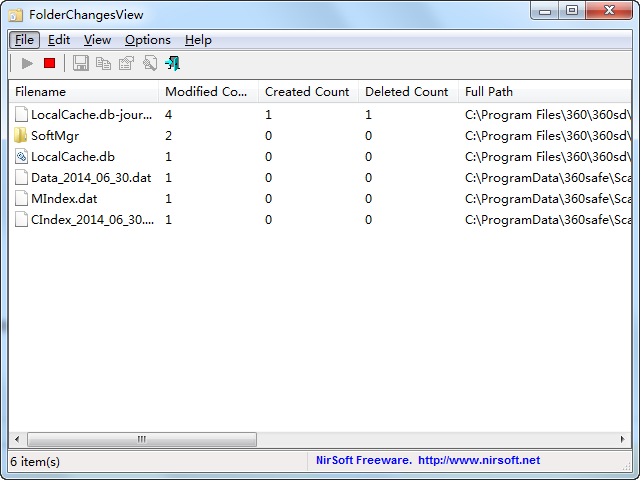
Task: Click the MIndex.dat file icon
Action: tap(21, 199)
